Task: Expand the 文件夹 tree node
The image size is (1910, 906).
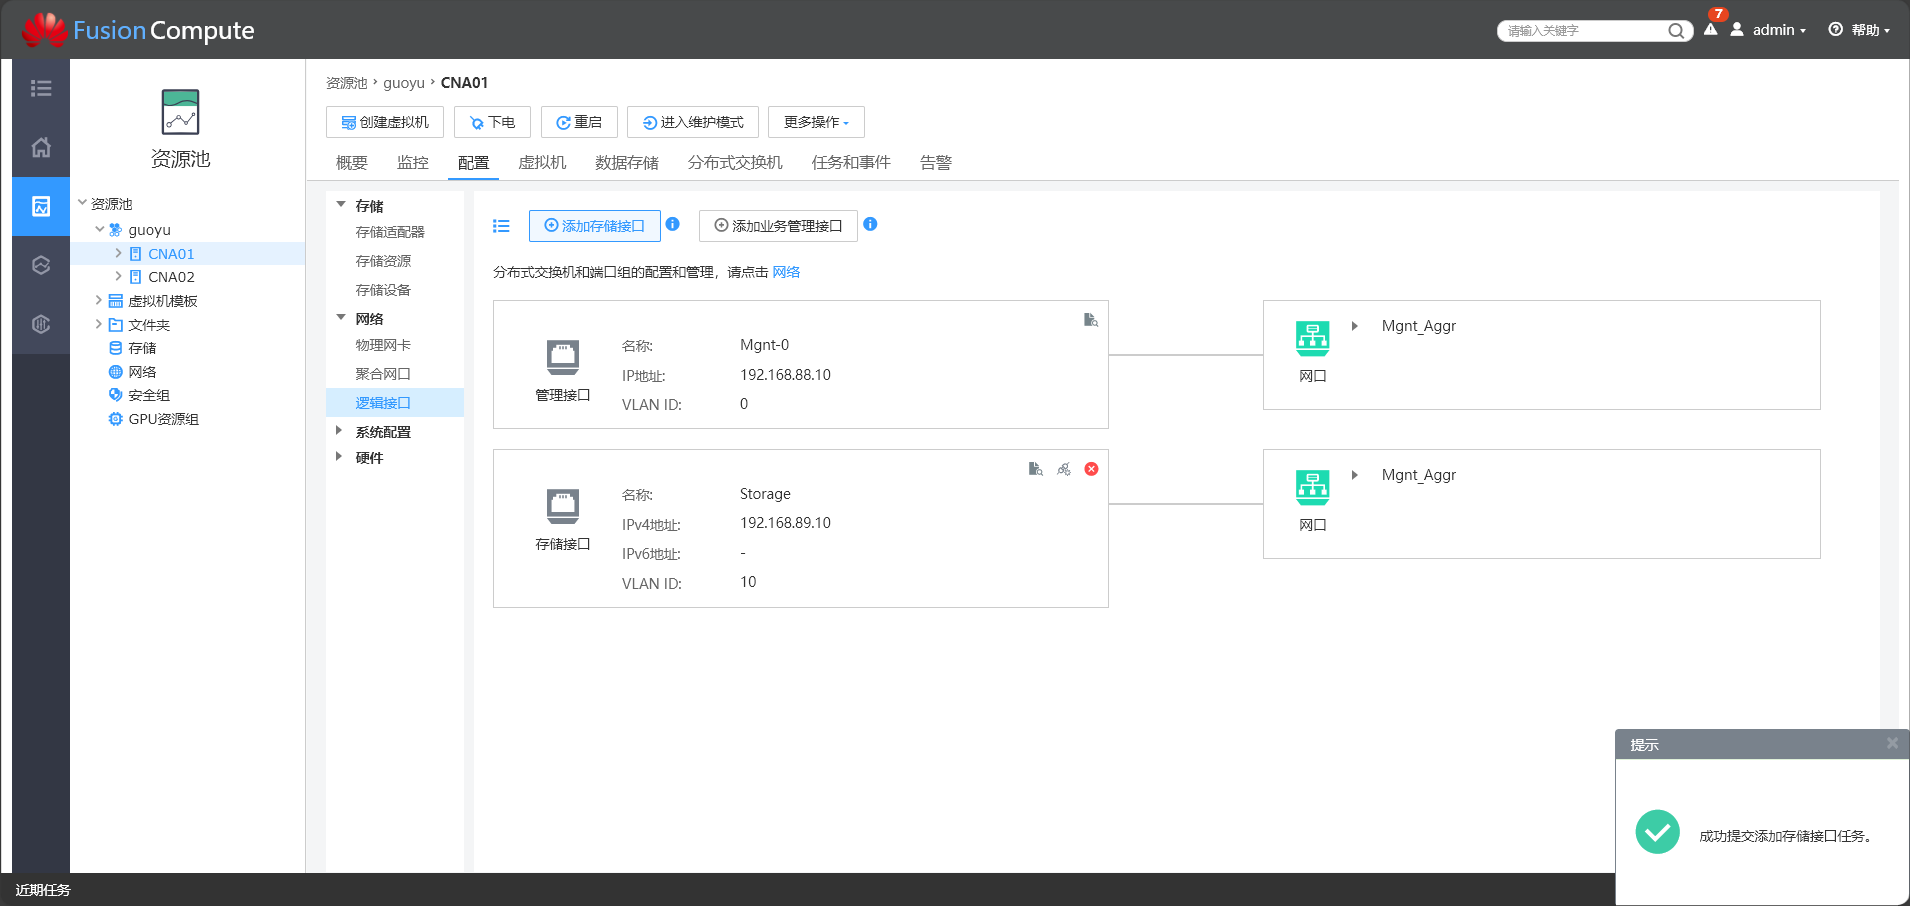Action: (98, 324)
